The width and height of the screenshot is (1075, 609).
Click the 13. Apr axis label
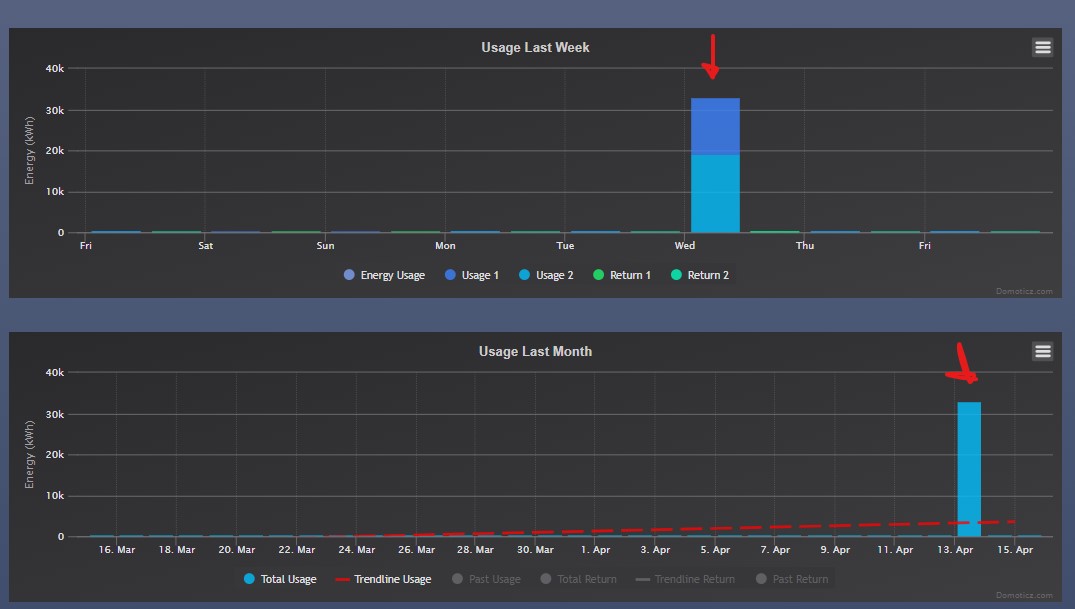pos(955,549)
